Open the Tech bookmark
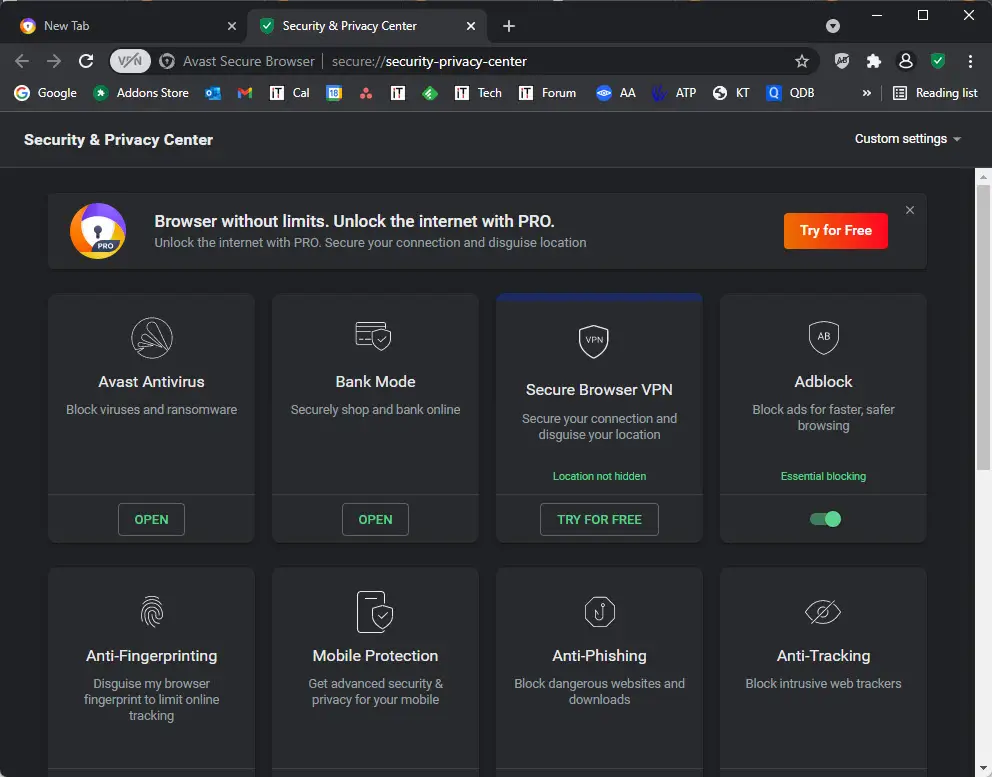Image resolution: width=992 pixels, height=777 pixels. pyautogui.click(x=478, y=93)
